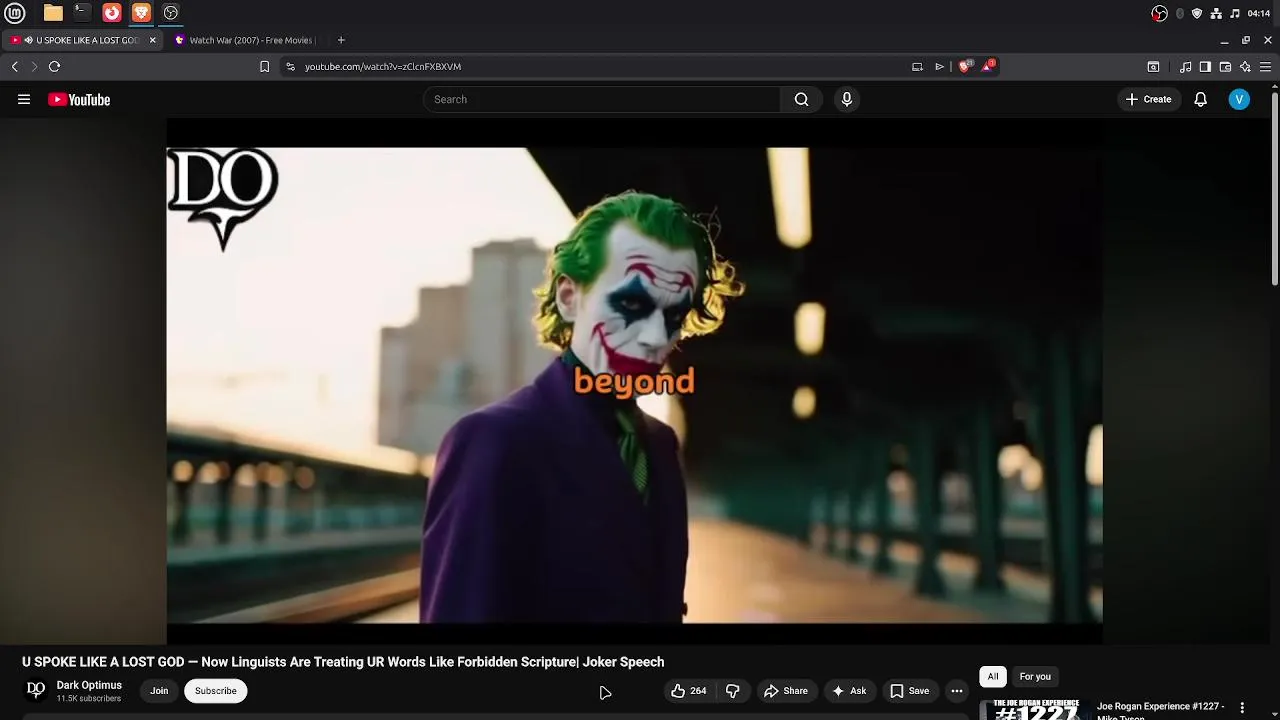1280x720 pixels.
Task: Open the Joe Rogan Experience #1227 thumbnail
Action: pos(1035,709)
